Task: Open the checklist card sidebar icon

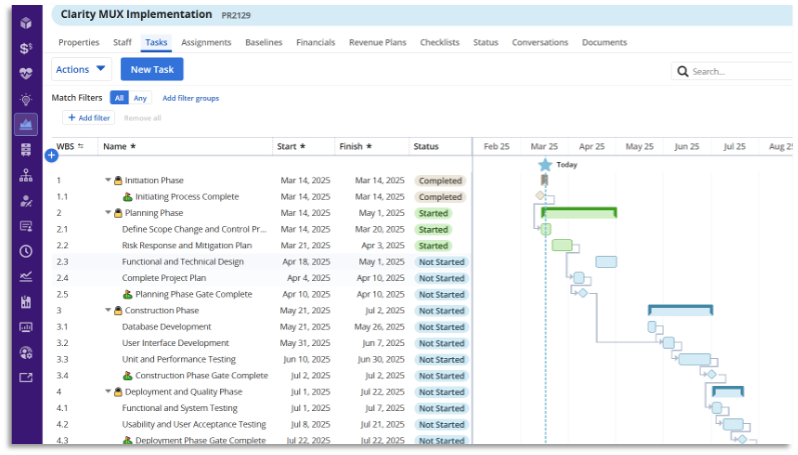Action: [26, 226]
